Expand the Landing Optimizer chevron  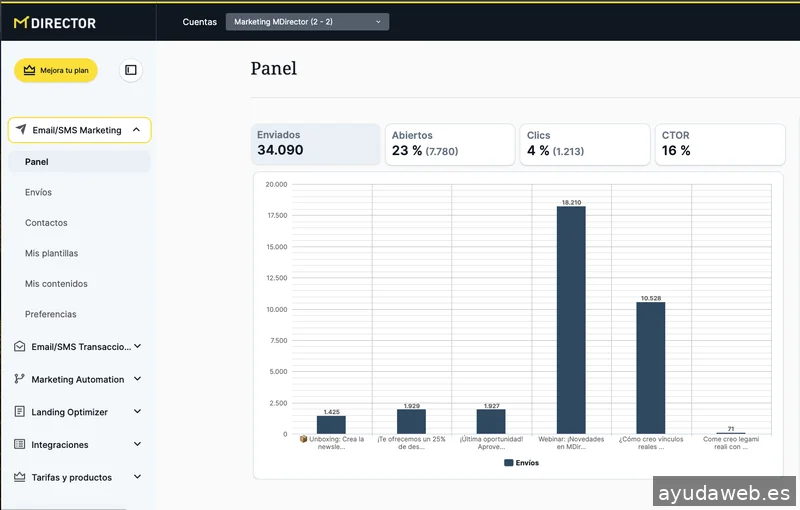[137, 412]
